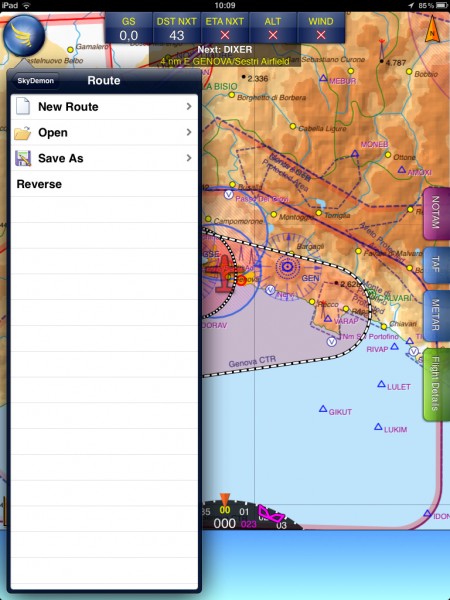Tap the GEN VOR compass rose
The height and width of the screenshot is (600, 450).
(x=287, y=267)
